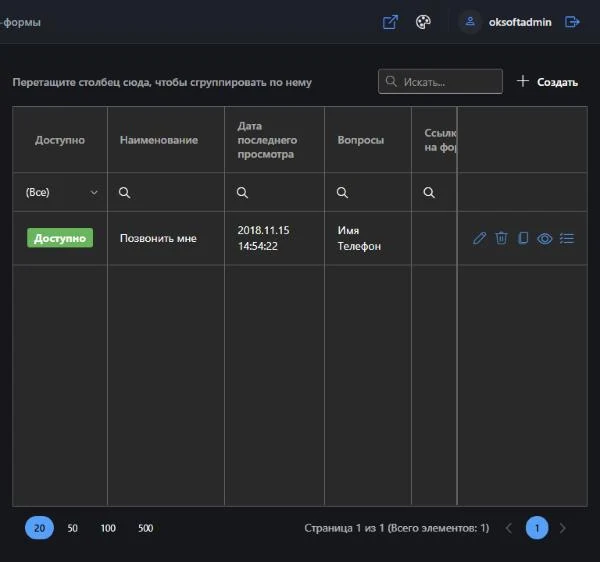Click the Создать button
This screenshot has width=600, height=562.
547,81
